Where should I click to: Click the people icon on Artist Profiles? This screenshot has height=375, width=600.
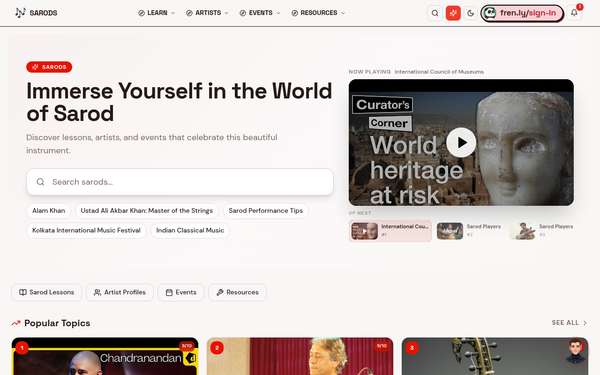[98, 292]
